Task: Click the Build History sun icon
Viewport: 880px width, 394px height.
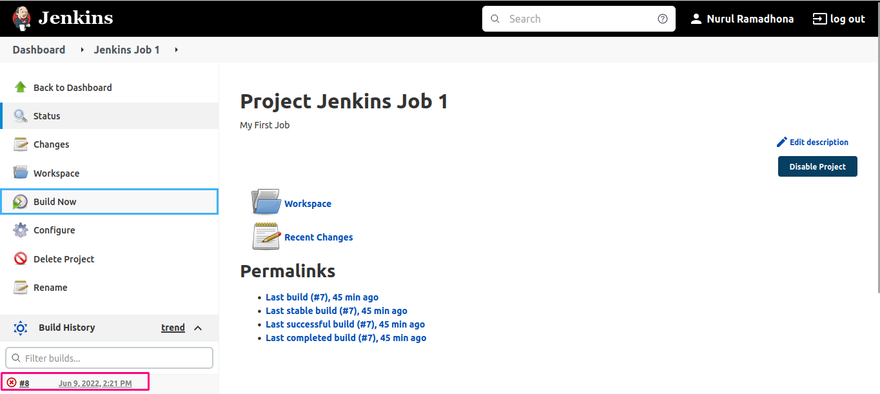Action: [x=20, y=328]
